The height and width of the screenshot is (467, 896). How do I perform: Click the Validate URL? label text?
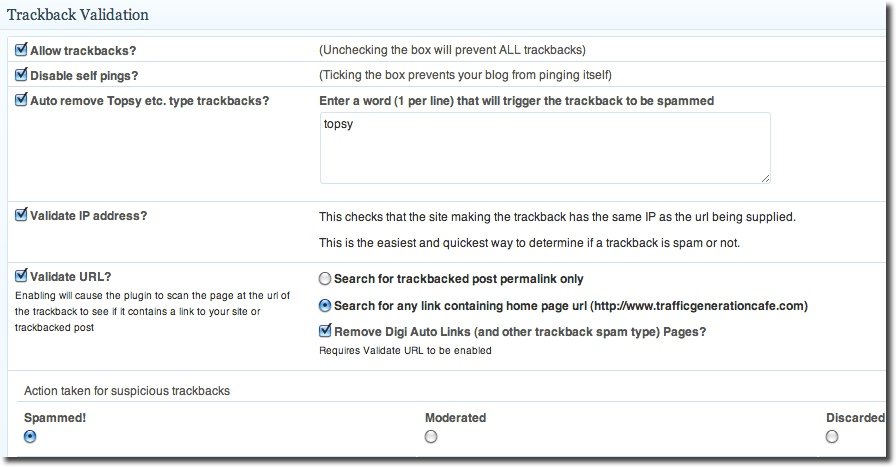pyautogui.click(x=73, y=277)
